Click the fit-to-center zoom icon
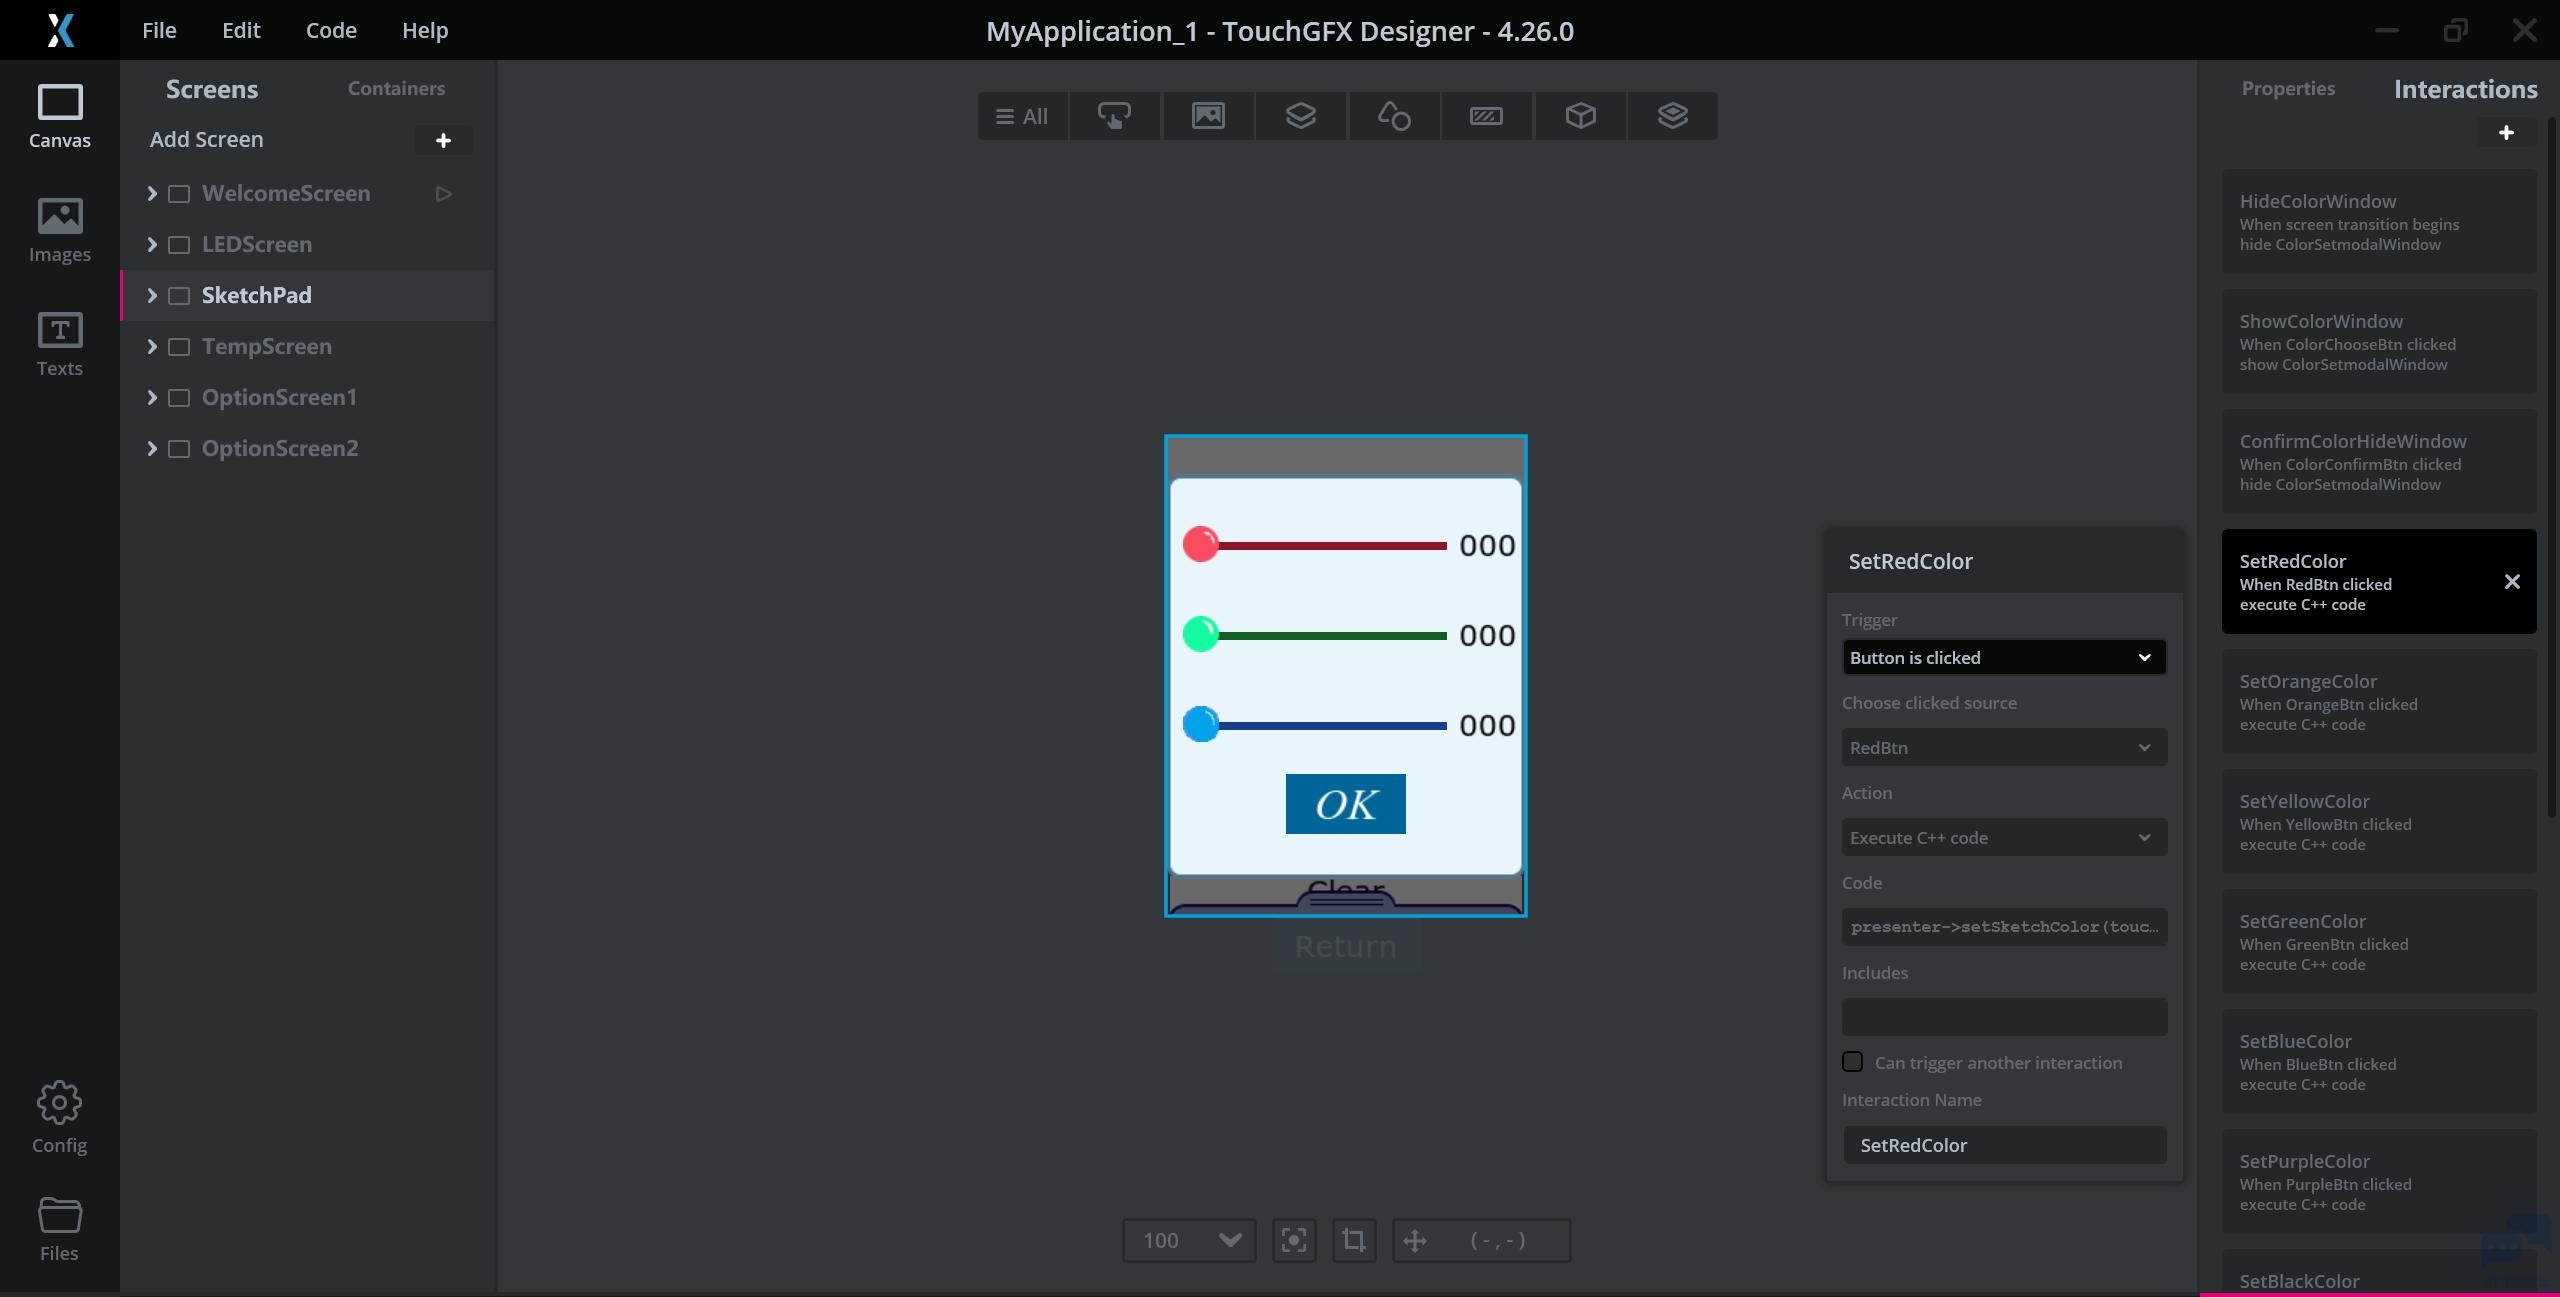This screenshot has height=1297, width=2560. pyautogui.click(x=1294, y=1240)
